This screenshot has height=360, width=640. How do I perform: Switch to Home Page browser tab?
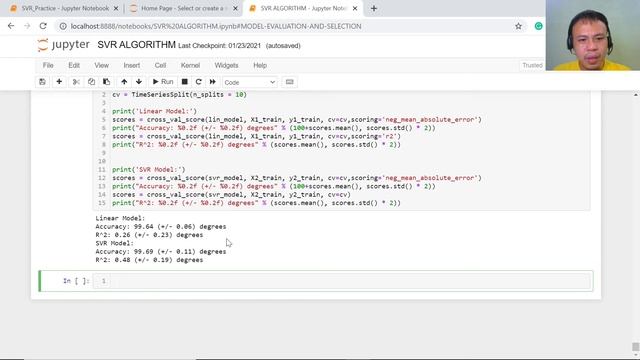tap(183, 8)
